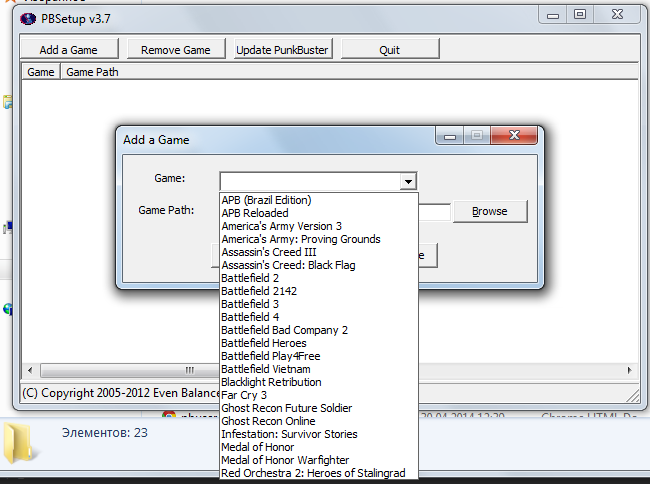Click the Add a Game button
The height and width of the screenshot is (484, 650).
pos(69,50)
